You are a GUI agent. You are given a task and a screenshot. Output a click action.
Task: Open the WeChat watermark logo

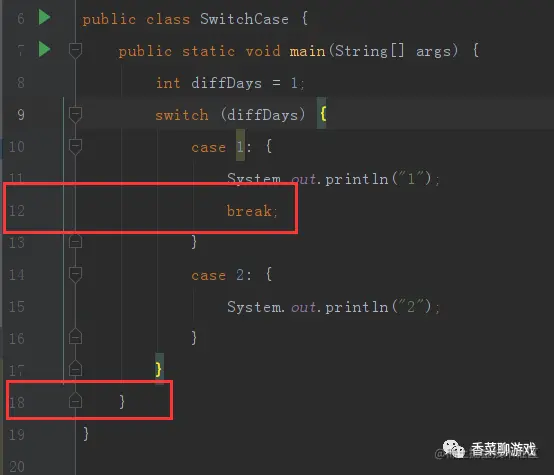pos(453,449)
